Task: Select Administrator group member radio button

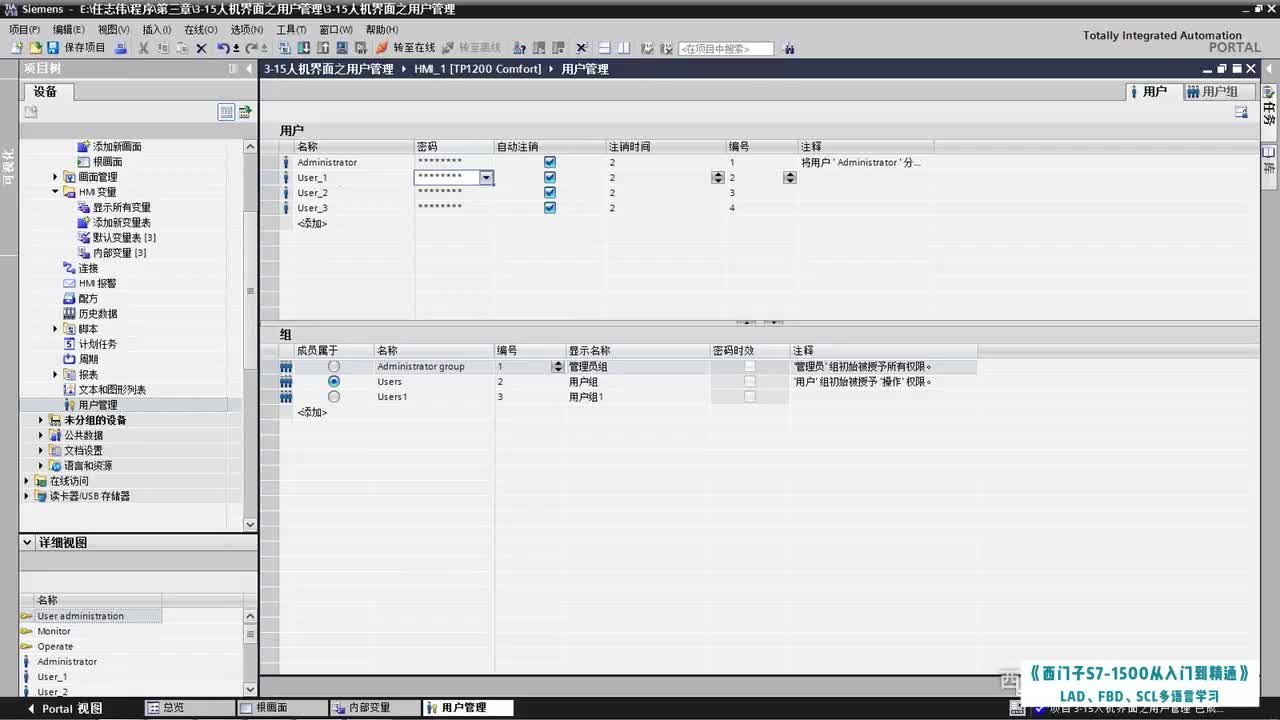Action: click(x=334, y=367)
